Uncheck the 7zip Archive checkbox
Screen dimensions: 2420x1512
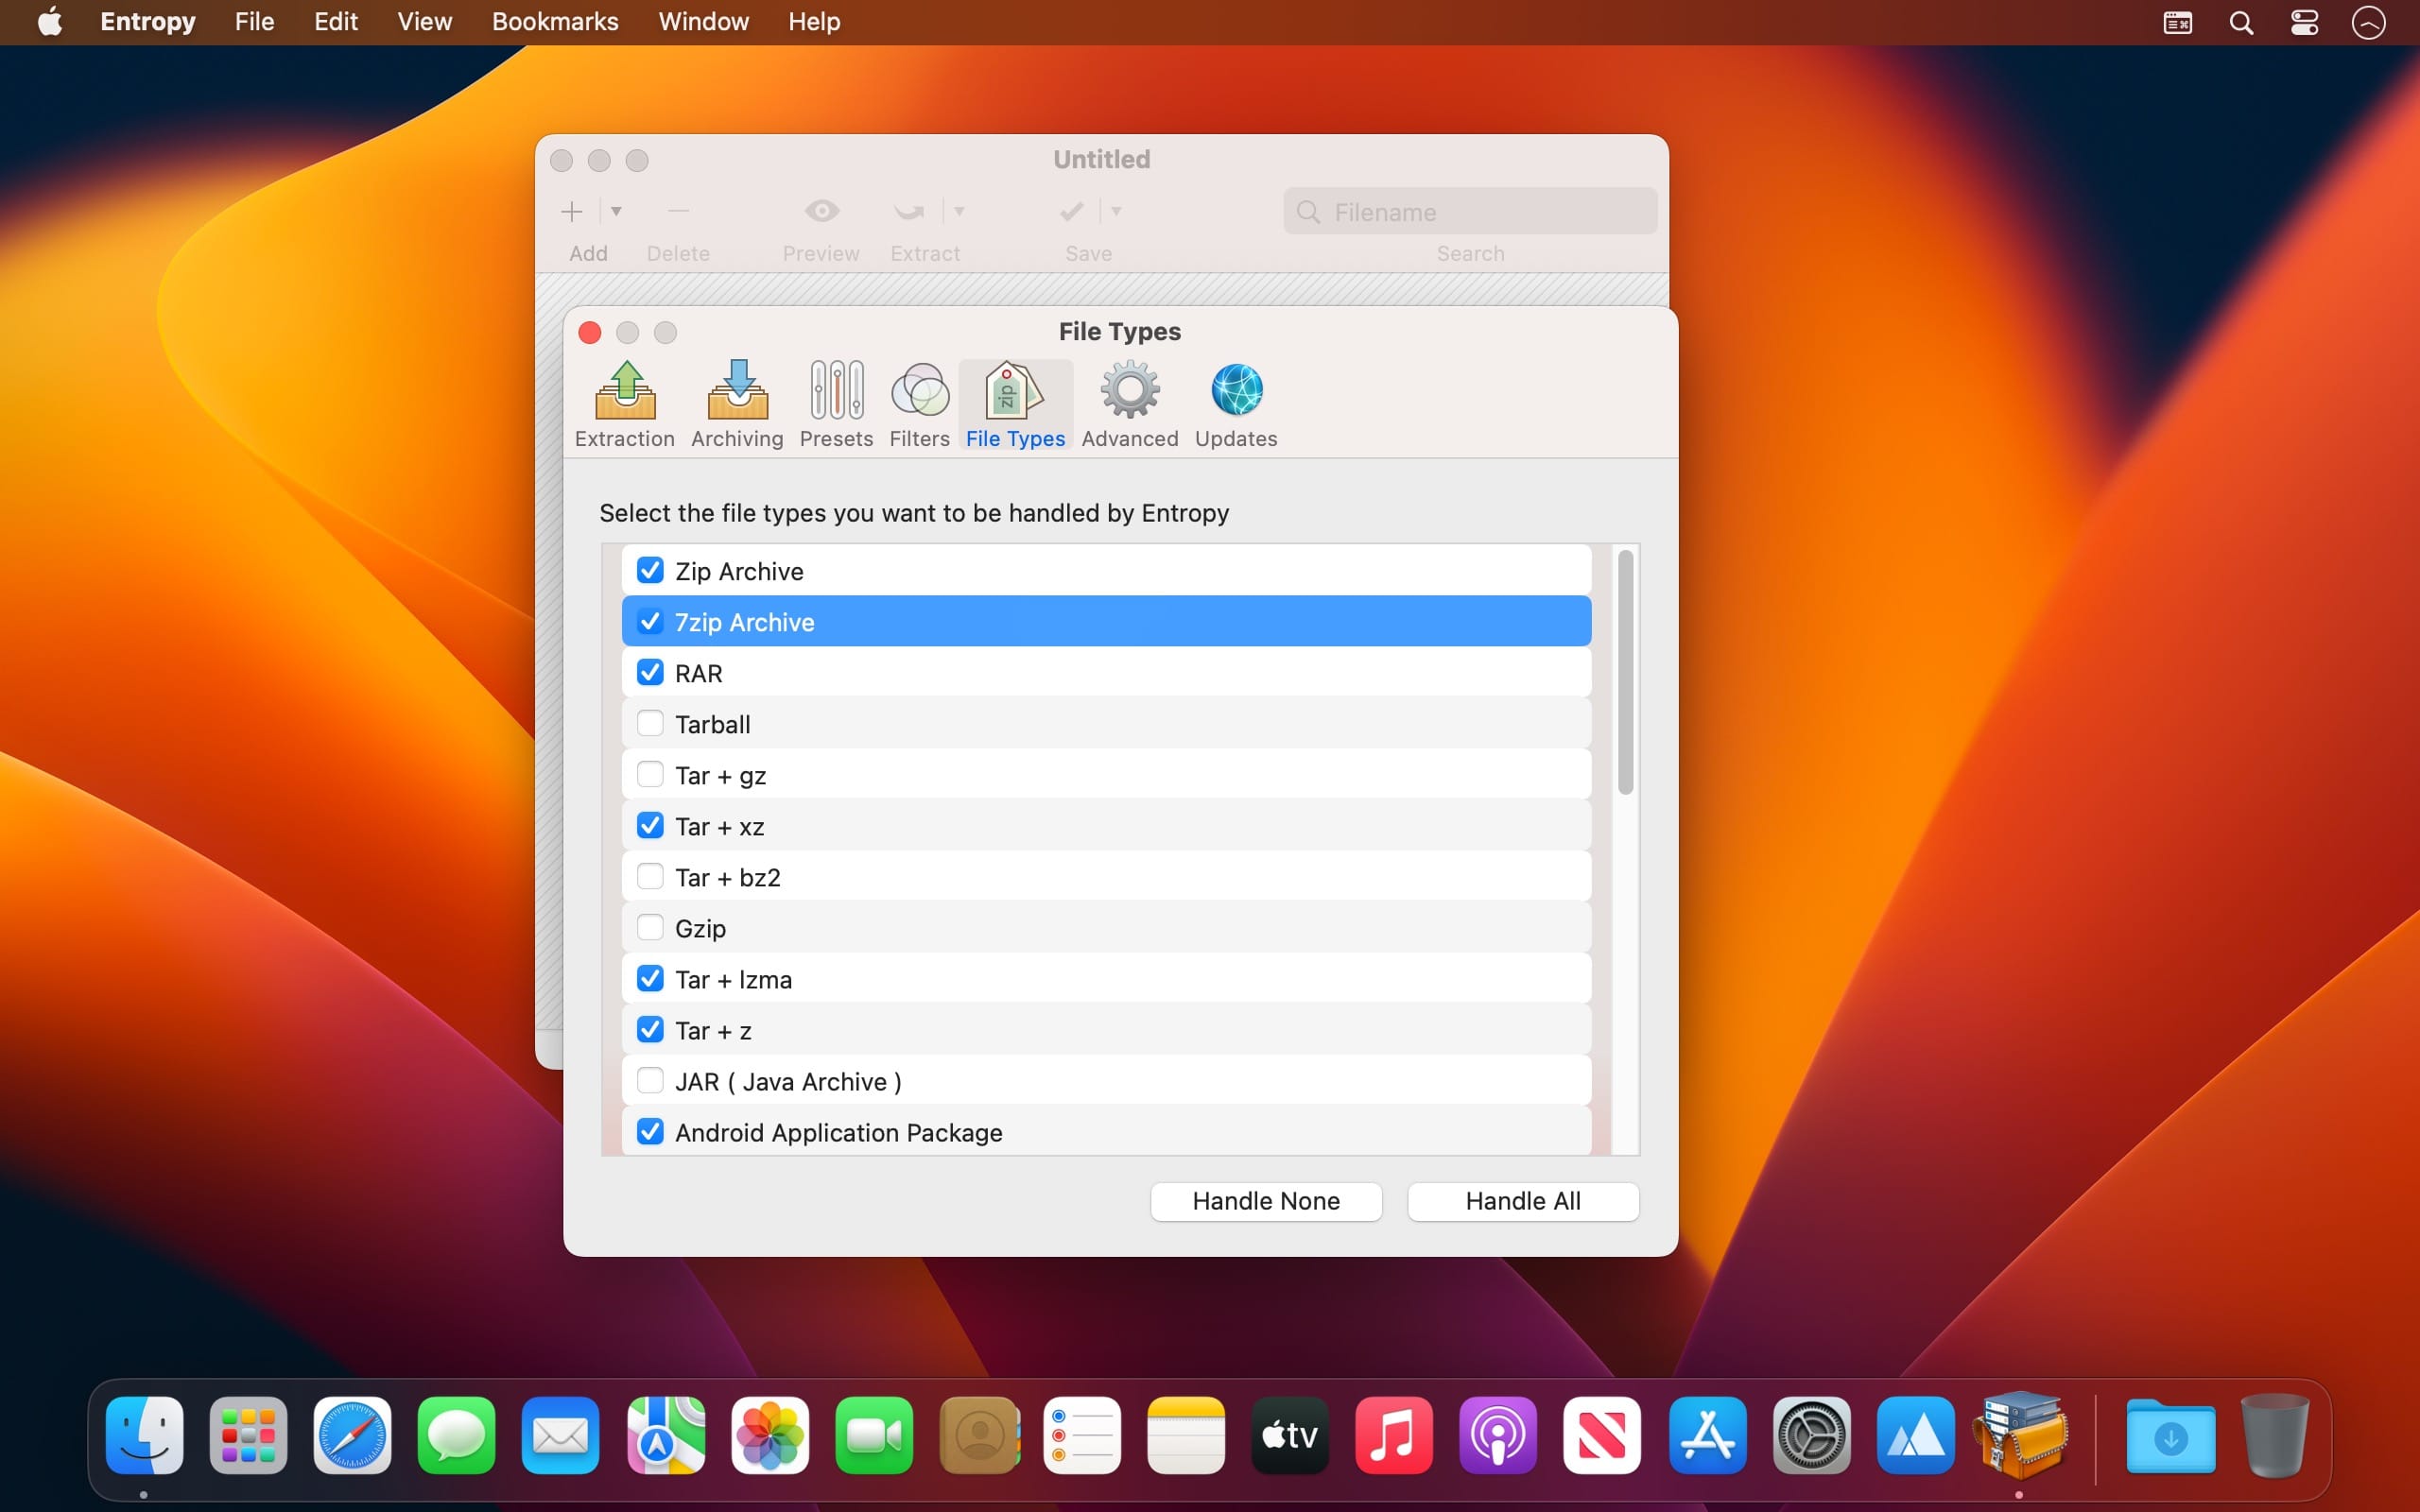[650, 621]
